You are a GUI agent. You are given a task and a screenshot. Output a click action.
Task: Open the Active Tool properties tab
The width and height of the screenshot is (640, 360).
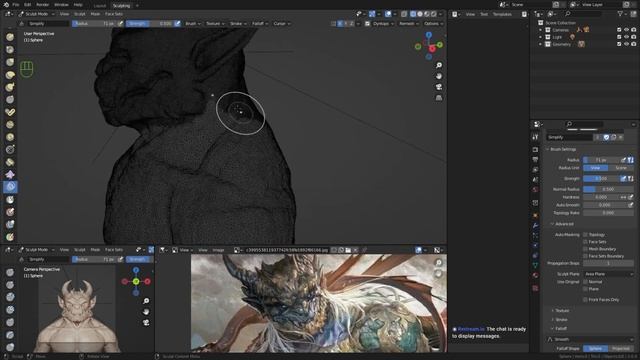pyautogui.click(x=535, y=138)
